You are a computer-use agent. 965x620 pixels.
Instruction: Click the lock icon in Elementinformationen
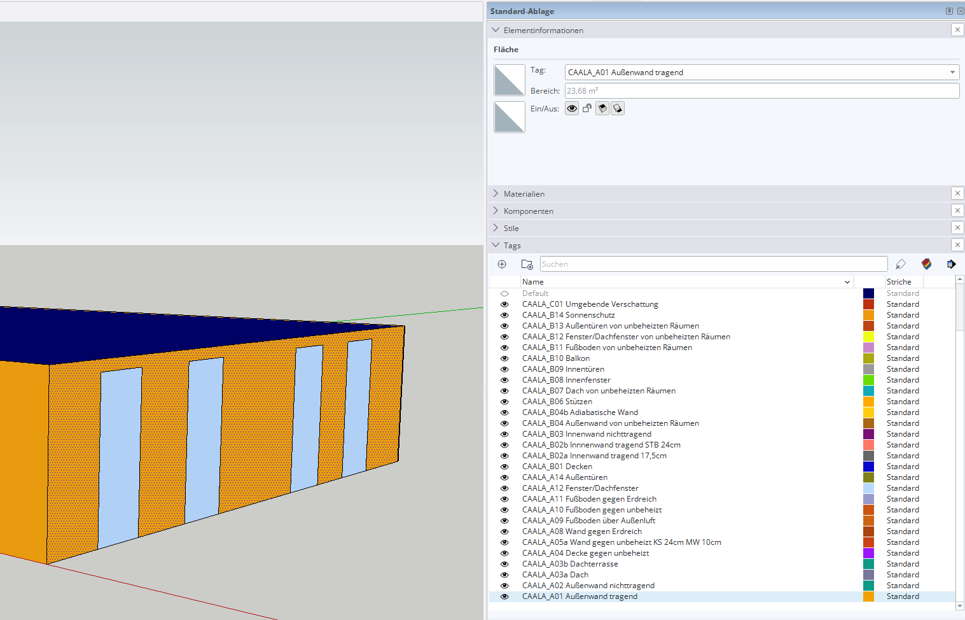click(x=587, y=108)
